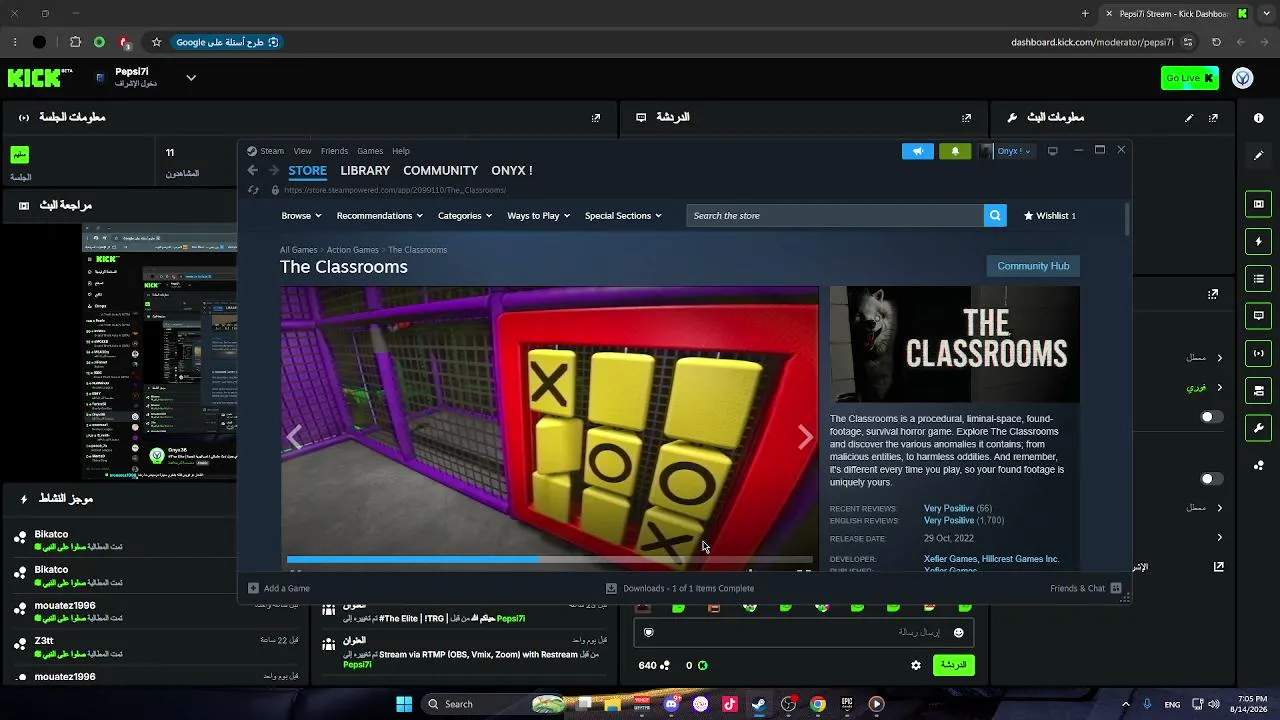Open the Kick info icon in right sidebar
The height and width of the screenshot is (720, 1280).
point(1258,118)
